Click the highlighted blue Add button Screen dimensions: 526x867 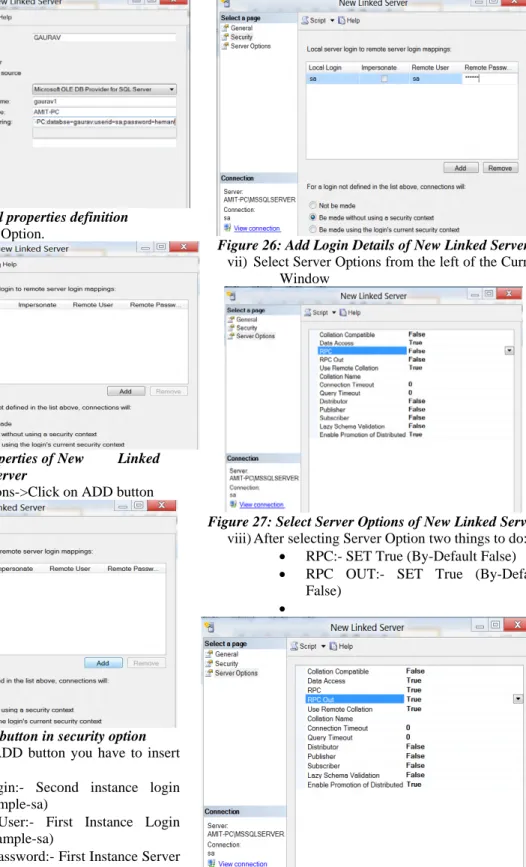coord(103,663)
